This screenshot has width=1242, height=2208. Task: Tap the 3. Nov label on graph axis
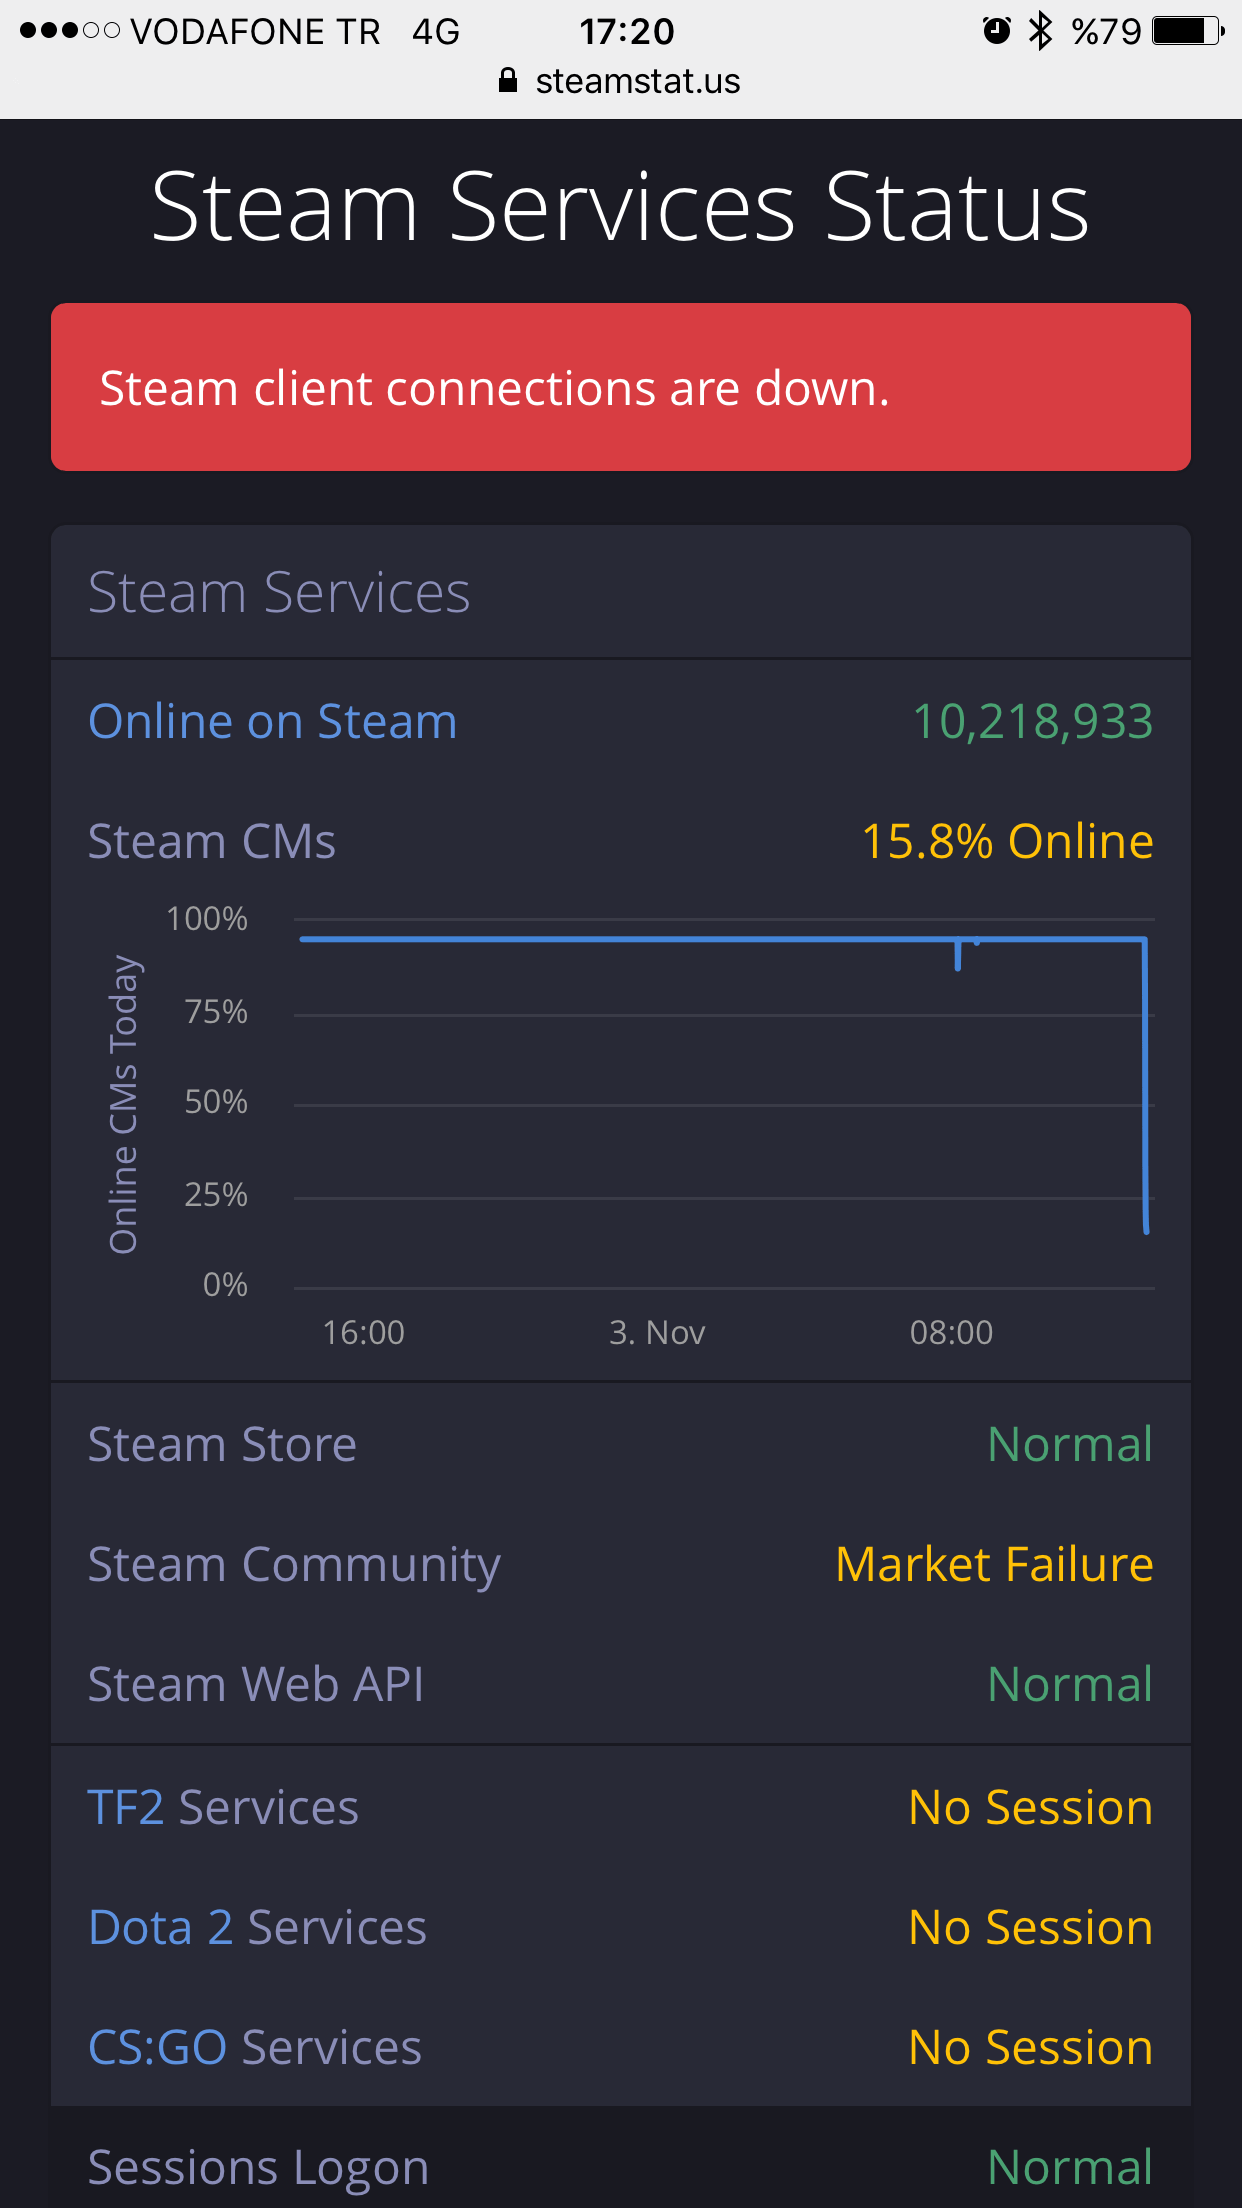point(657,1332)
